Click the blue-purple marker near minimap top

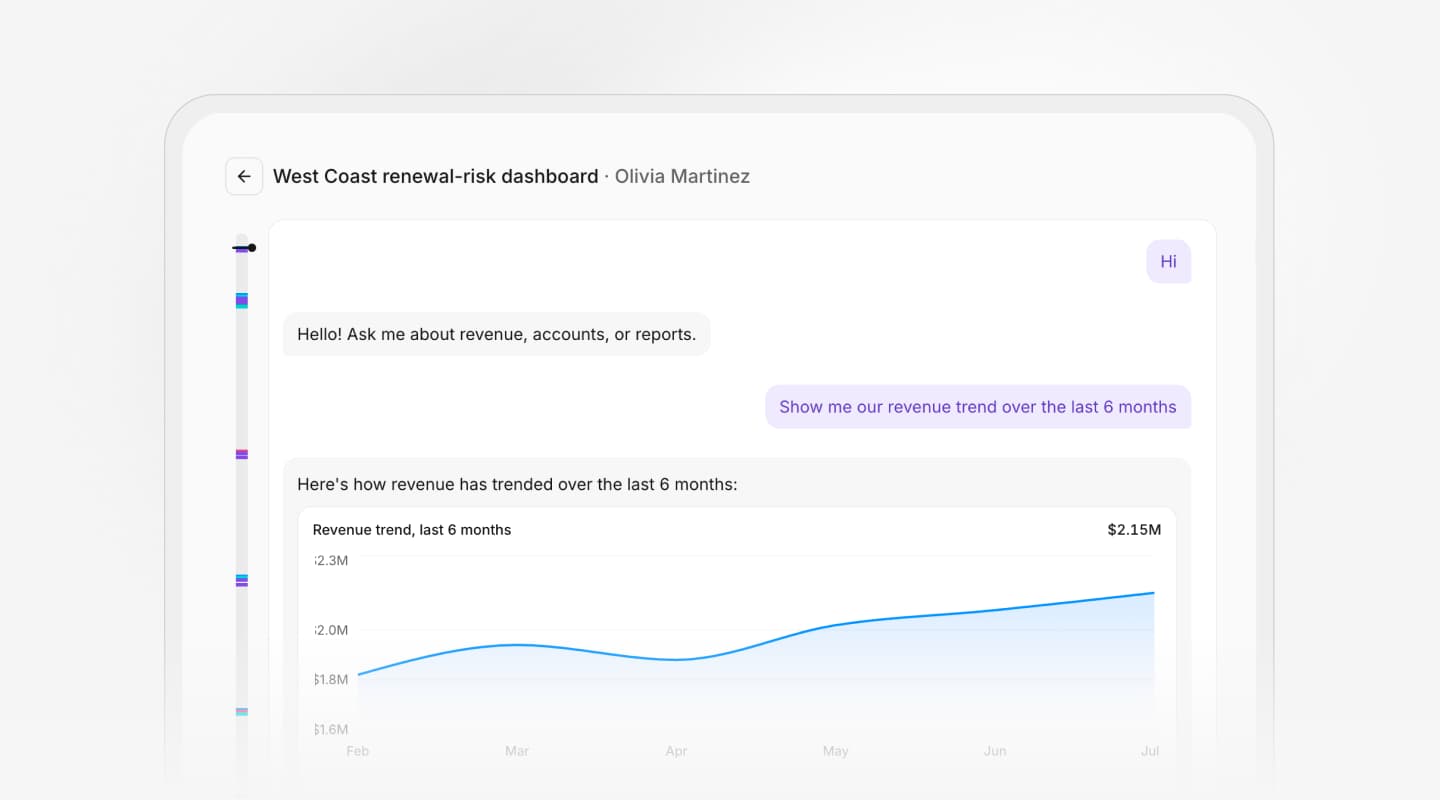[242, 300]
